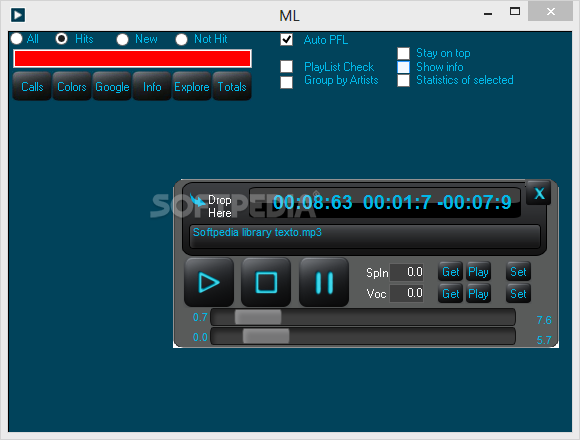
Task: Click the Google button
Action: pos(112,87)
